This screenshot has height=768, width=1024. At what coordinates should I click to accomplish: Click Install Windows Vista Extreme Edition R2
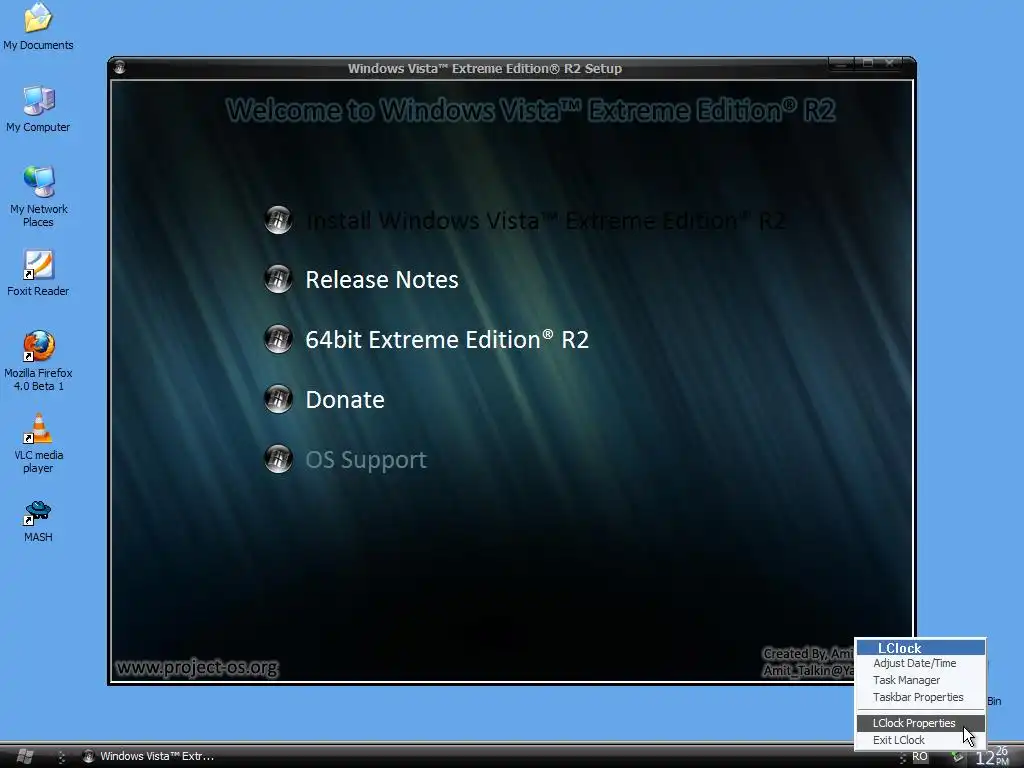coord(546,221)
